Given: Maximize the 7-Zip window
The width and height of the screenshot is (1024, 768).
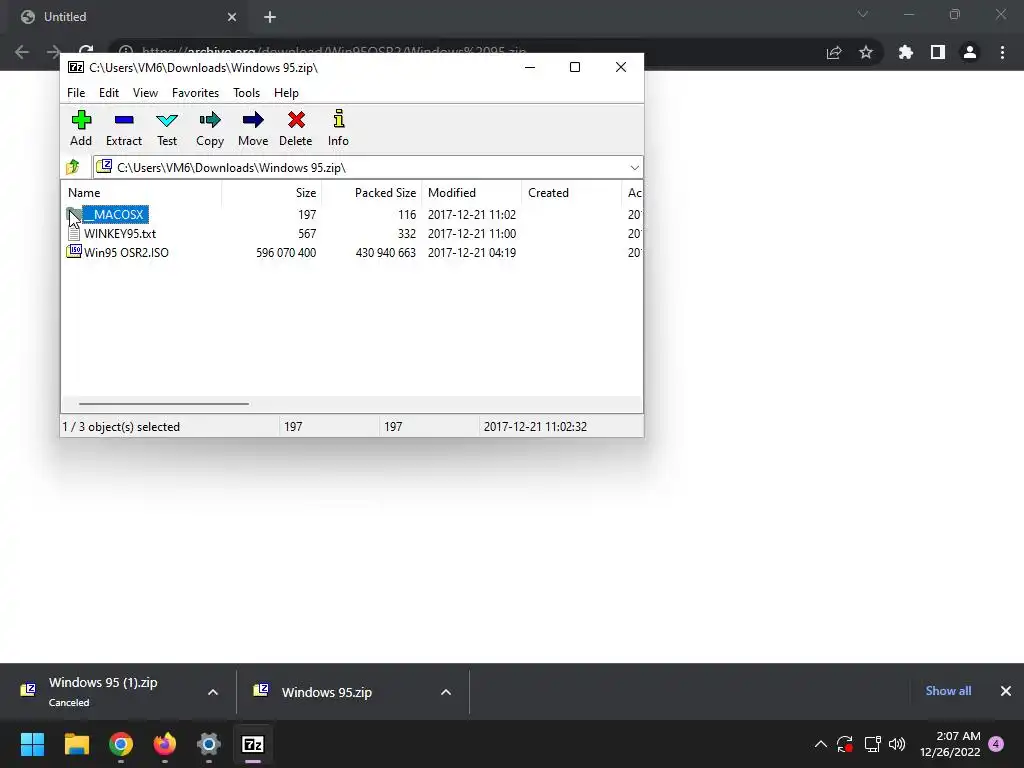Looking at the screenshot, I should [575, 67].
